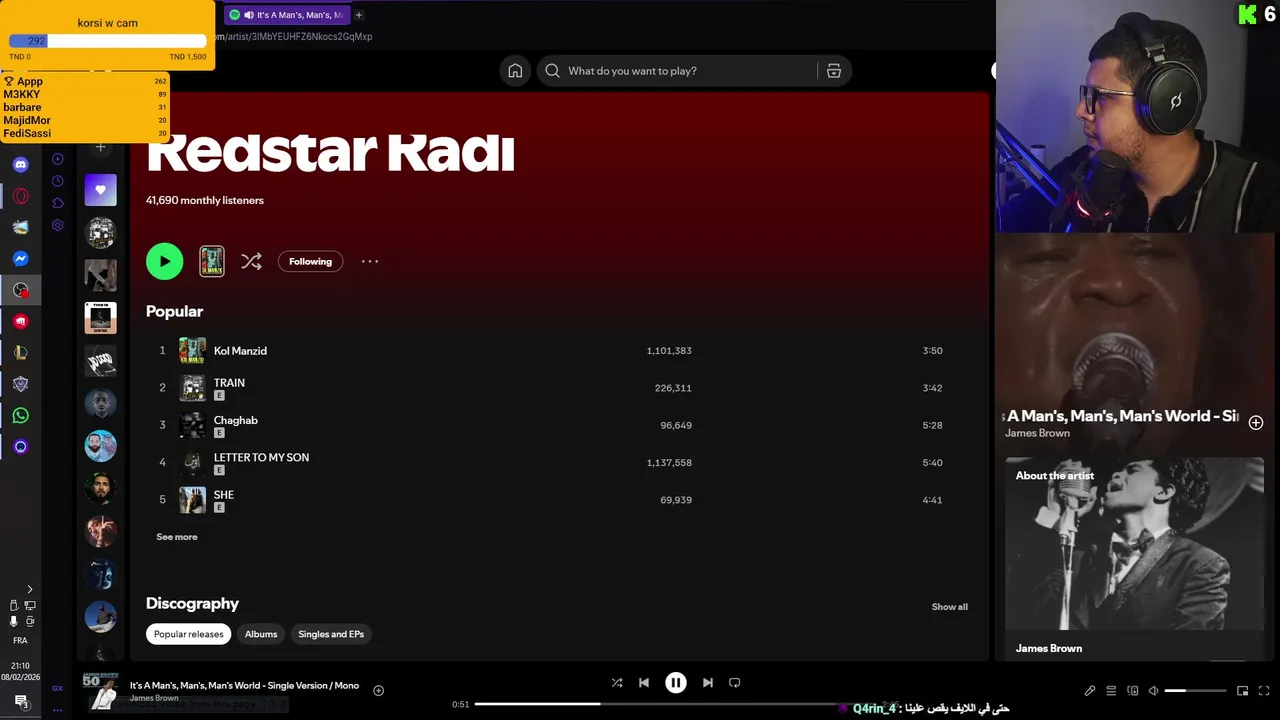Open the Queue icon
Image resolution: width=1280 pixels, height=720 pixels.
tap(1111, 691)
